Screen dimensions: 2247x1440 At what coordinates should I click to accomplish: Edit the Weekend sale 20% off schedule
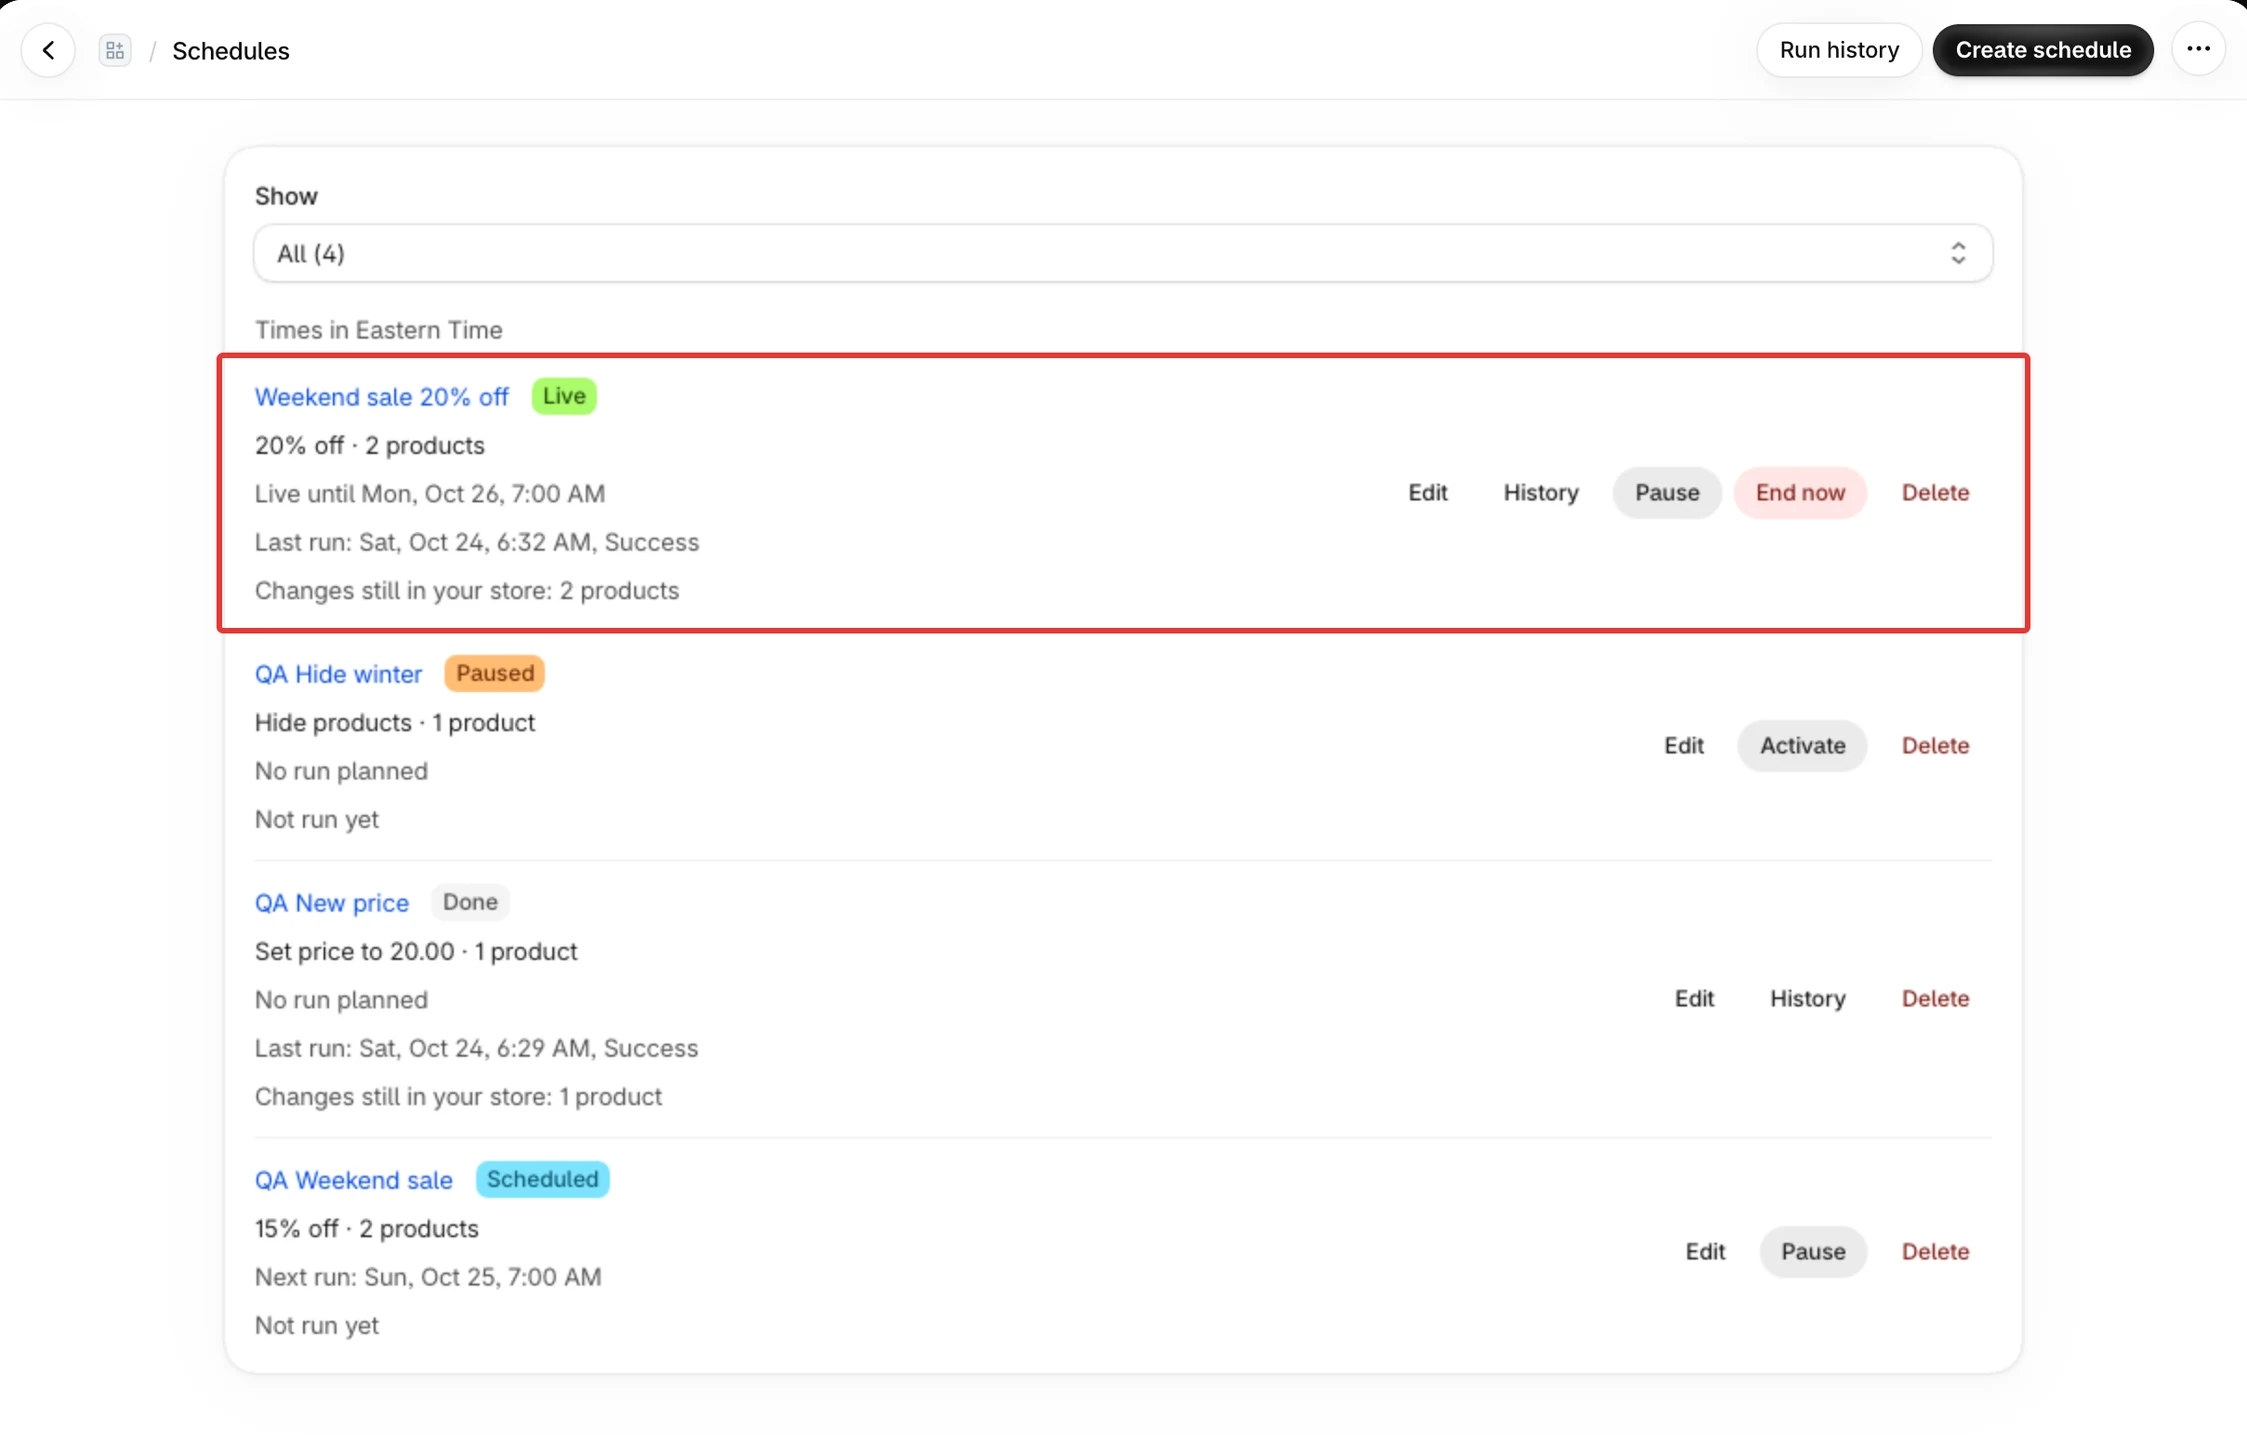pyautogui.click(x=1427, y=493)
